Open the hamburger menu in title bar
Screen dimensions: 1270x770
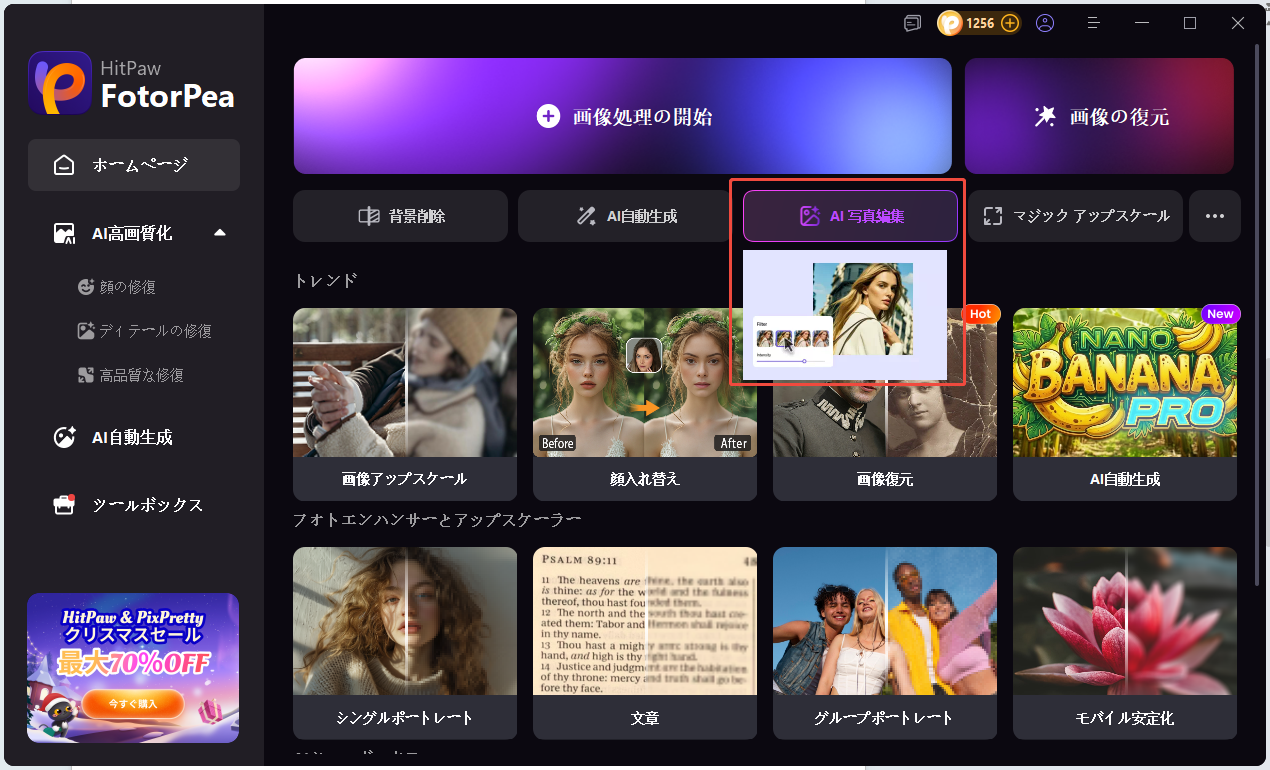click(x=1094, y=23)
